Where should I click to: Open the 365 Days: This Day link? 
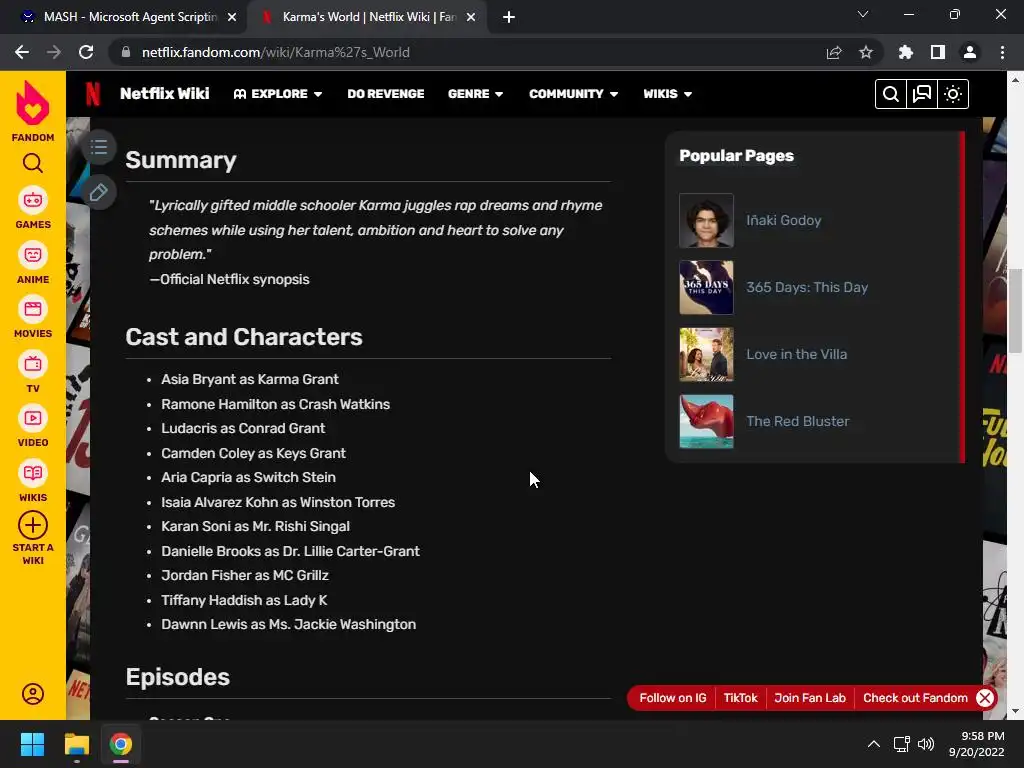pyautogui.click(x=807, y=287)
